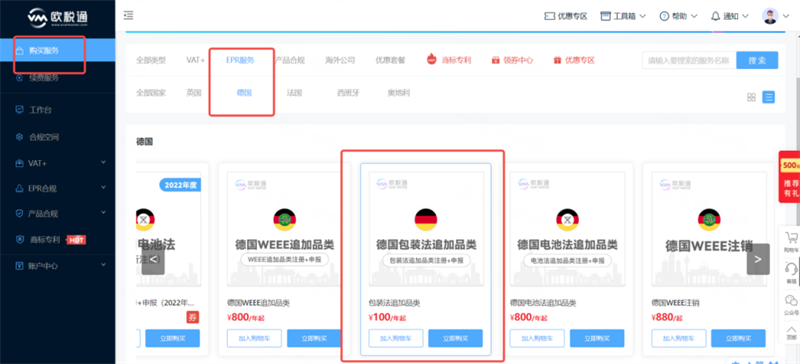Expand the VAT+ sidebar menu
800x364 pixels.
[x=58, y=163]
